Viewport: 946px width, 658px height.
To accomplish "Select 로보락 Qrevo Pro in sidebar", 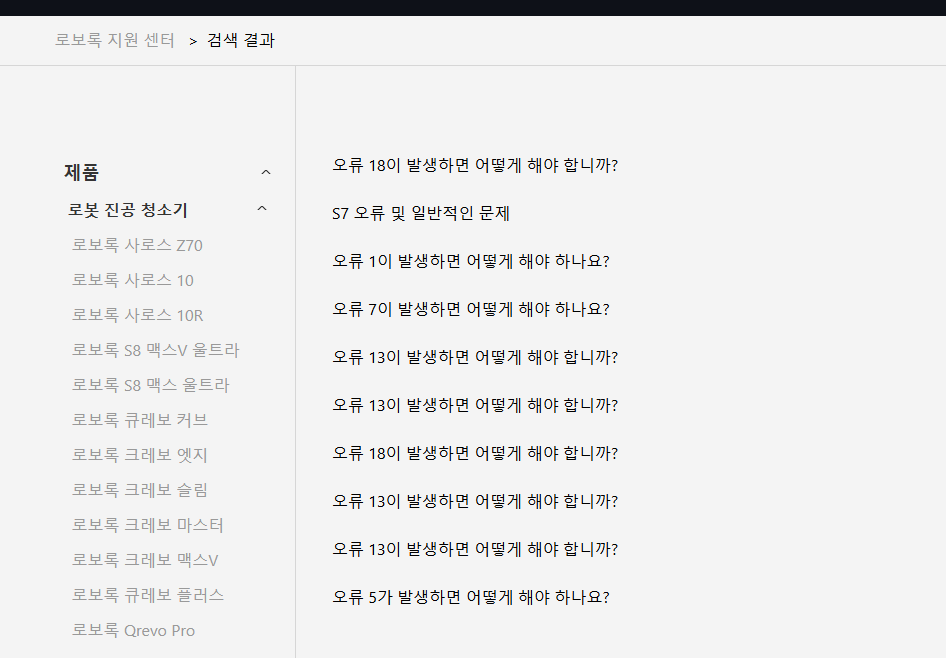I will pyautogui.click(x=133, y=631).
